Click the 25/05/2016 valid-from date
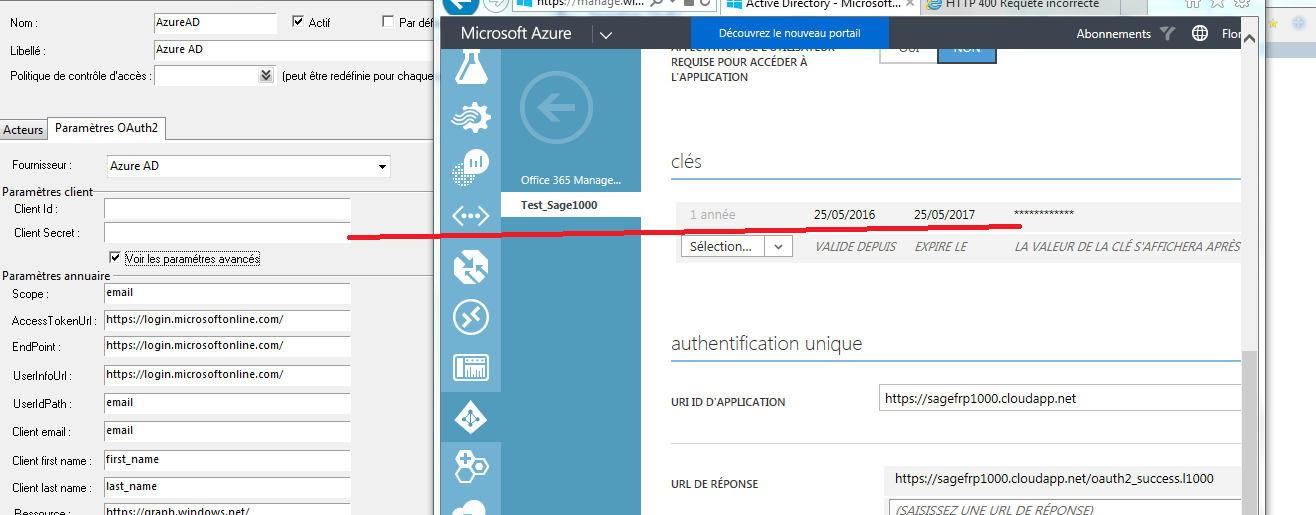Image resolution: width=1316 pixels, height=515 pixels. tap(844, 214)
